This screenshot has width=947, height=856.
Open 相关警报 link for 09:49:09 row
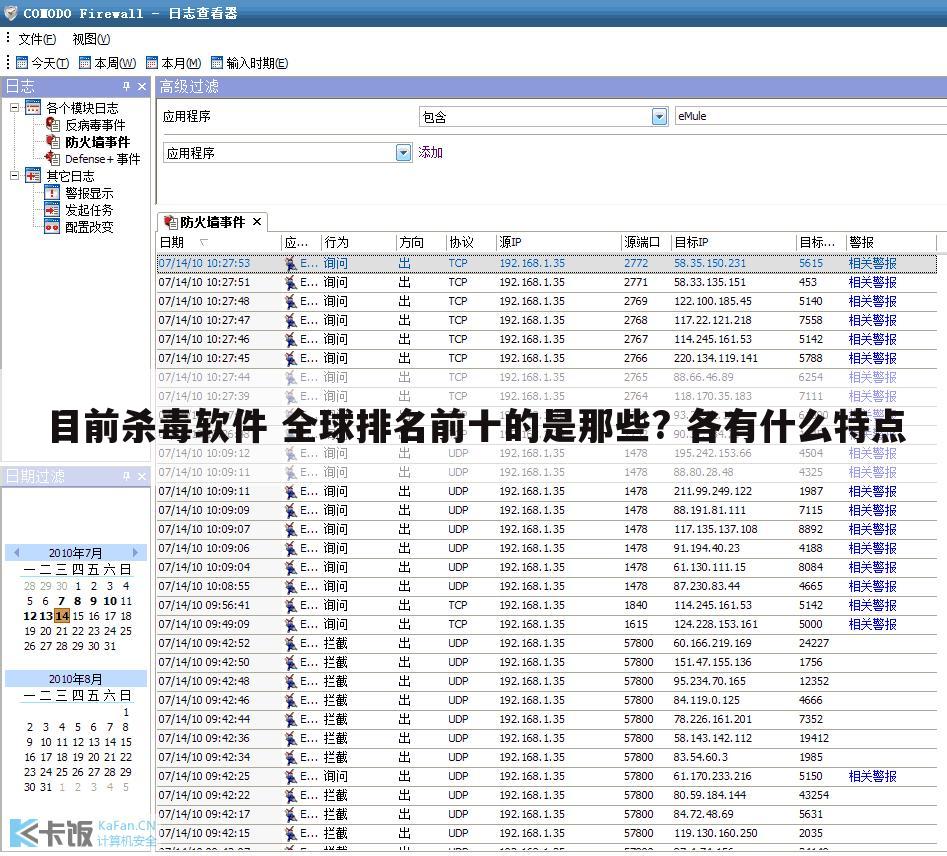pos(872,624)
